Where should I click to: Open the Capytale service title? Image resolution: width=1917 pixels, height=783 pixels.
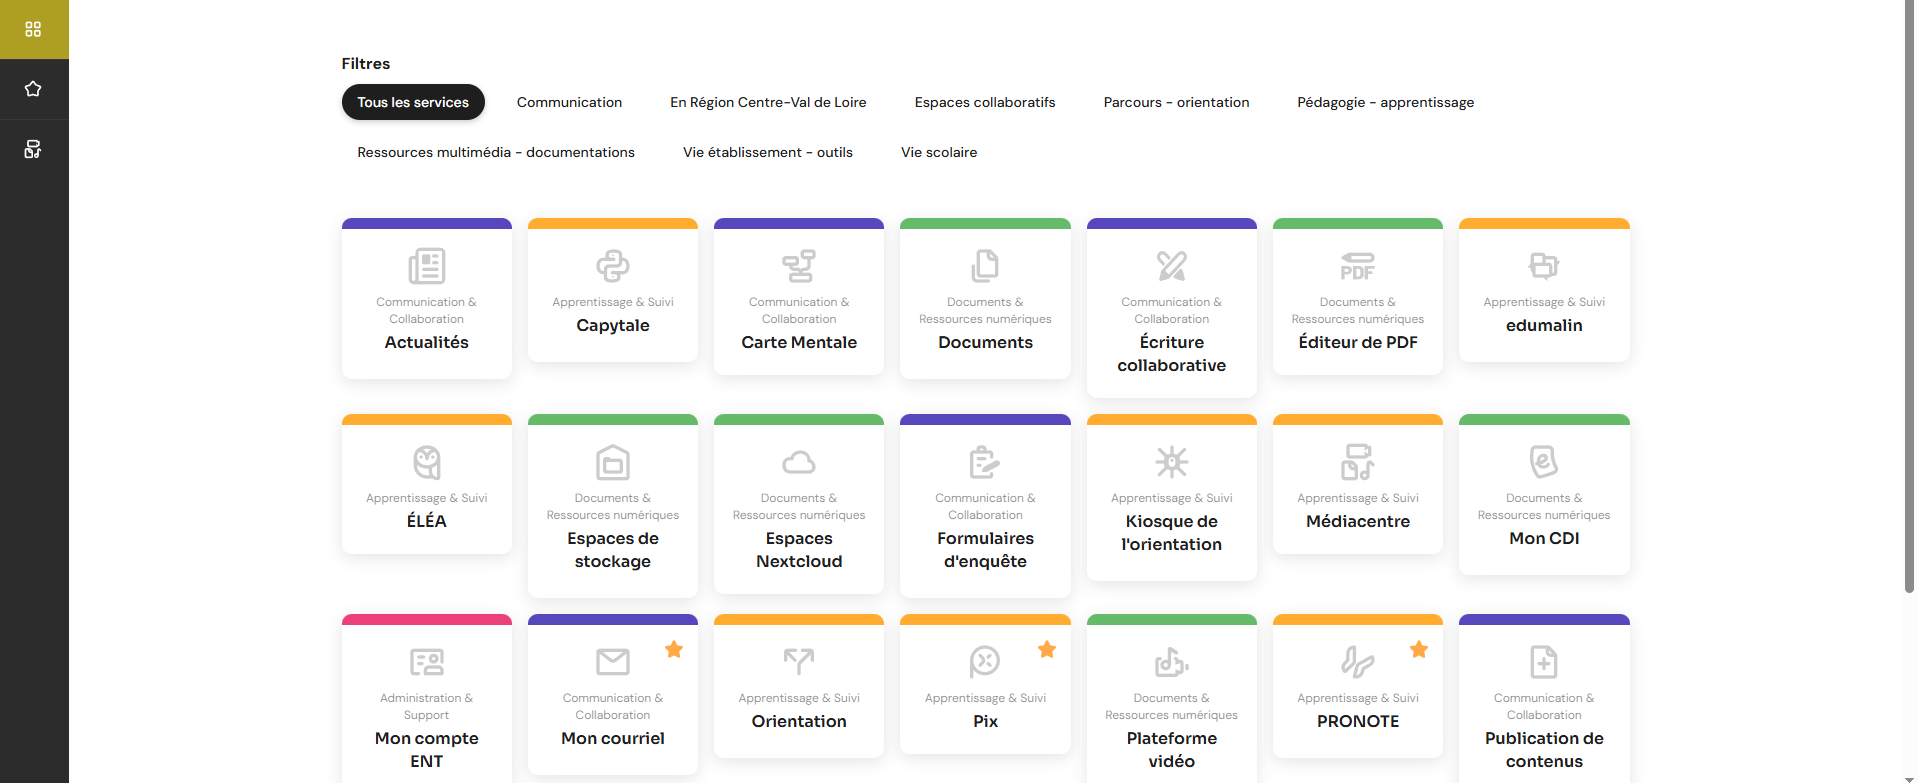tap(613, 325)
